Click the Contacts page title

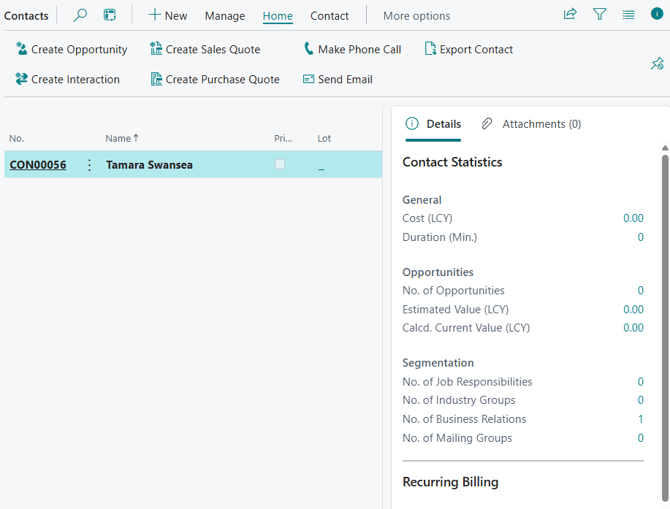point(26,16)
